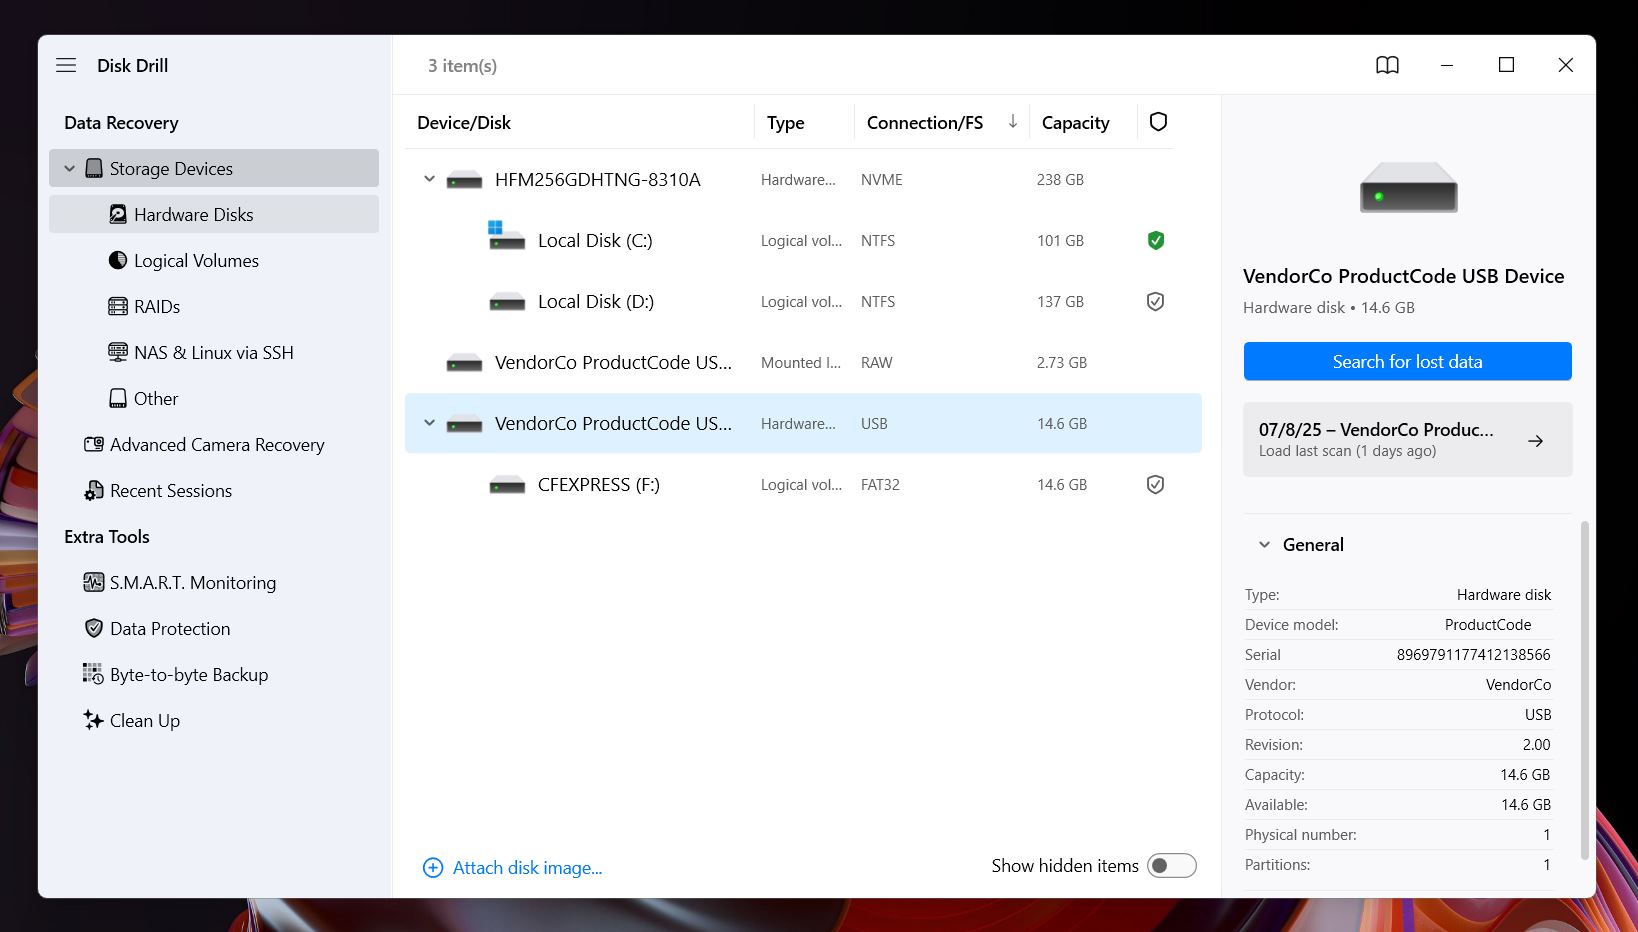Open the Clean Up tool
Image resolution: width=1638 pixels, height=932 pixels.
[x=214, y=720]
